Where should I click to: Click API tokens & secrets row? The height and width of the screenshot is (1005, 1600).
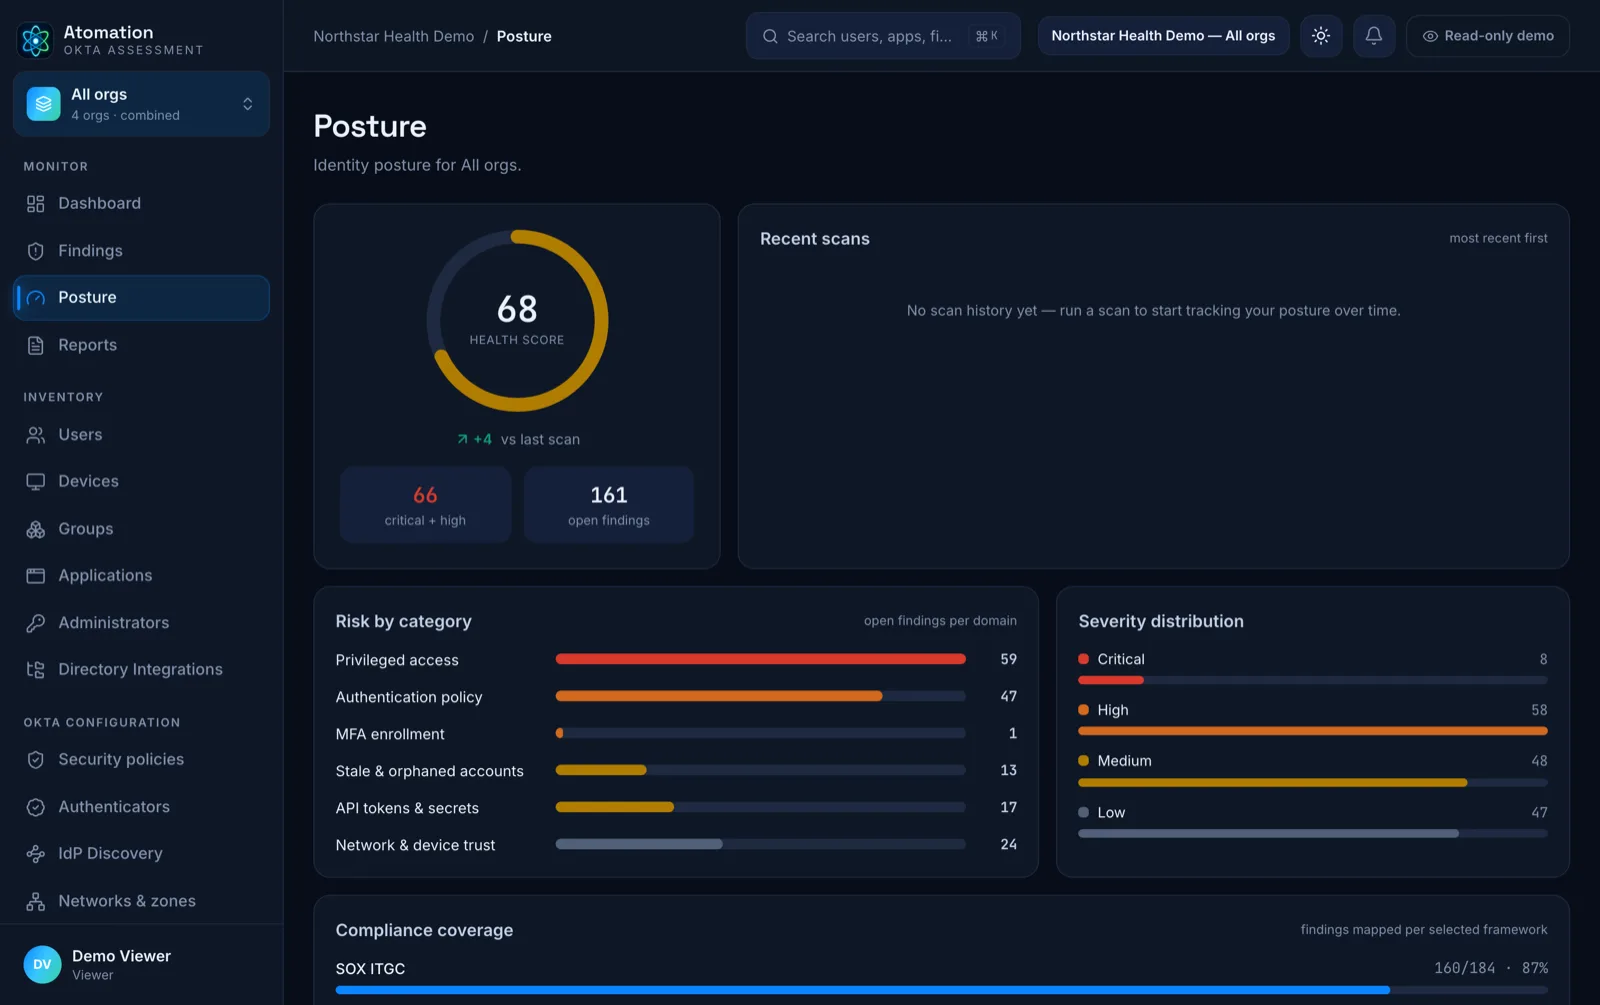pyautogui.click(x=676, y=808)
